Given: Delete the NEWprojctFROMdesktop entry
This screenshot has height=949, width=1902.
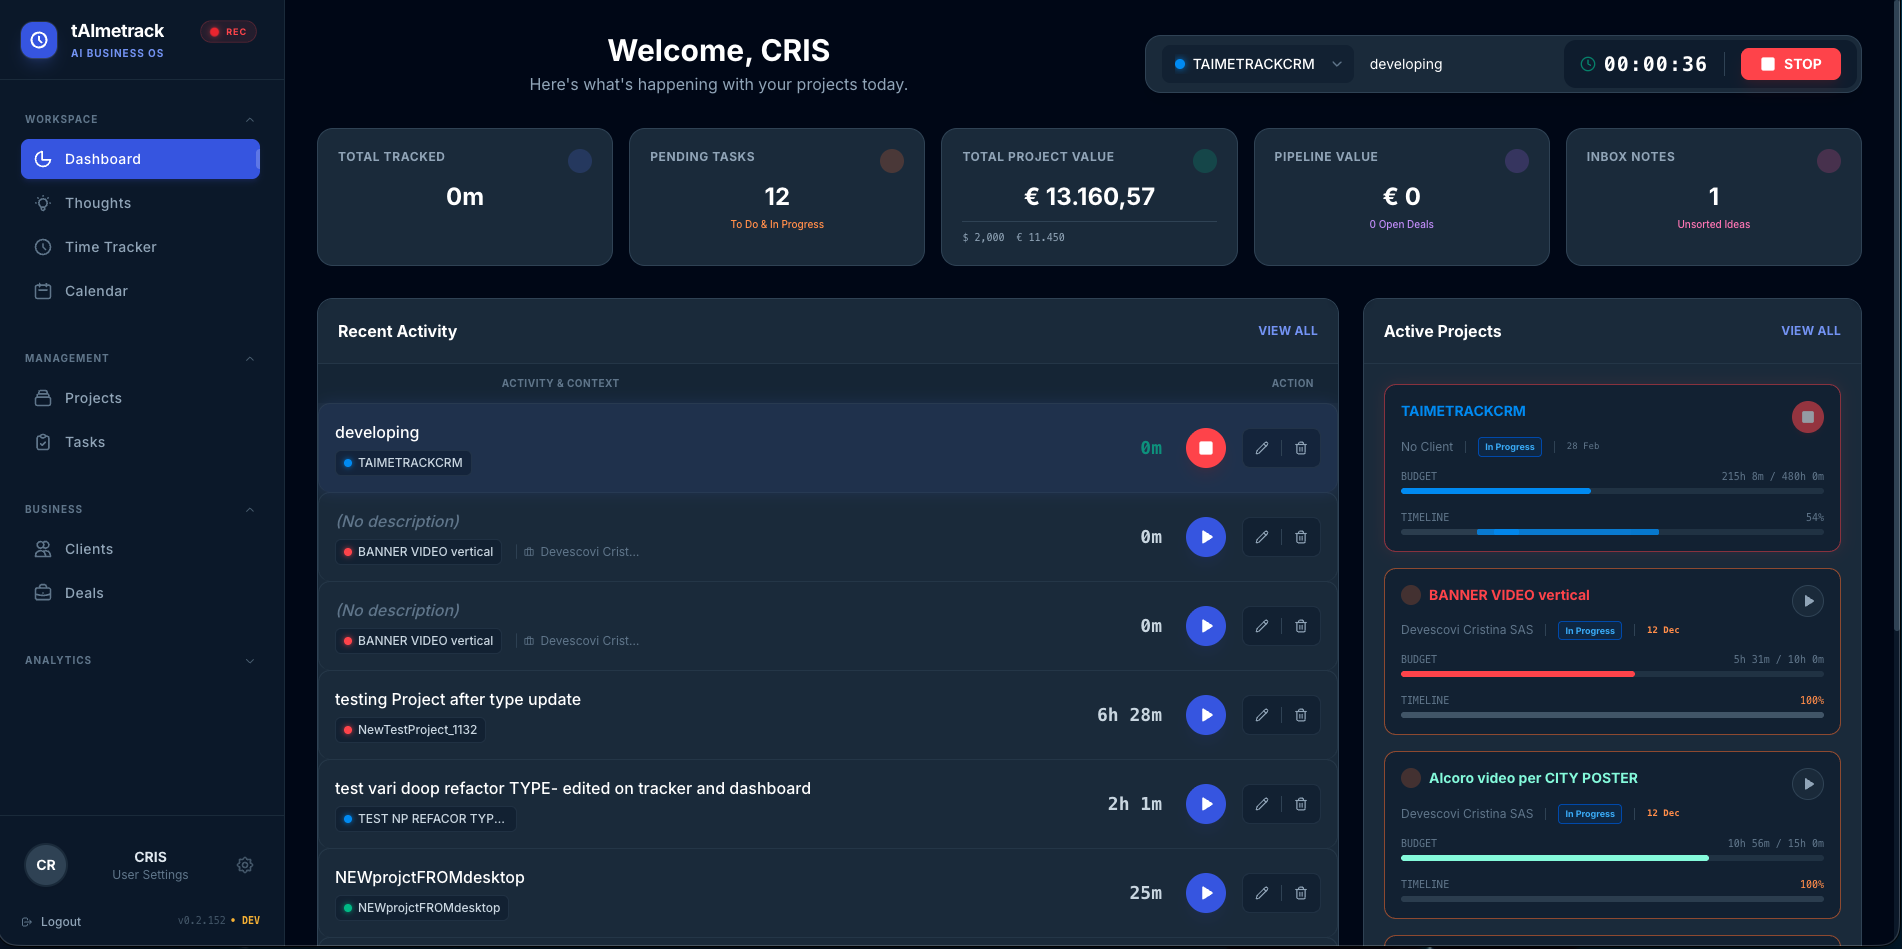Looking at the screenshot, I should coord(1301,893).
